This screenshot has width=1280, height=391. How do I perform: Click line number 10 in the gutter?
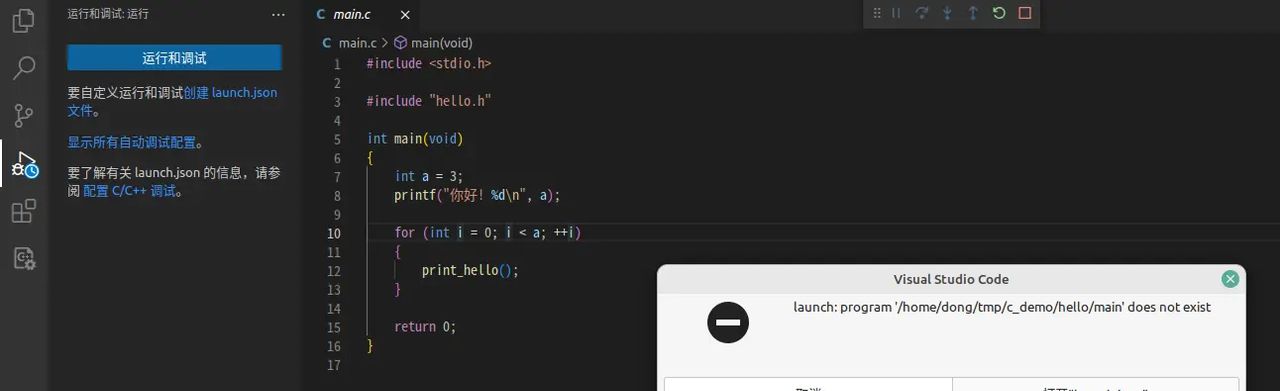pyautogui.click(x=333, y=233)
